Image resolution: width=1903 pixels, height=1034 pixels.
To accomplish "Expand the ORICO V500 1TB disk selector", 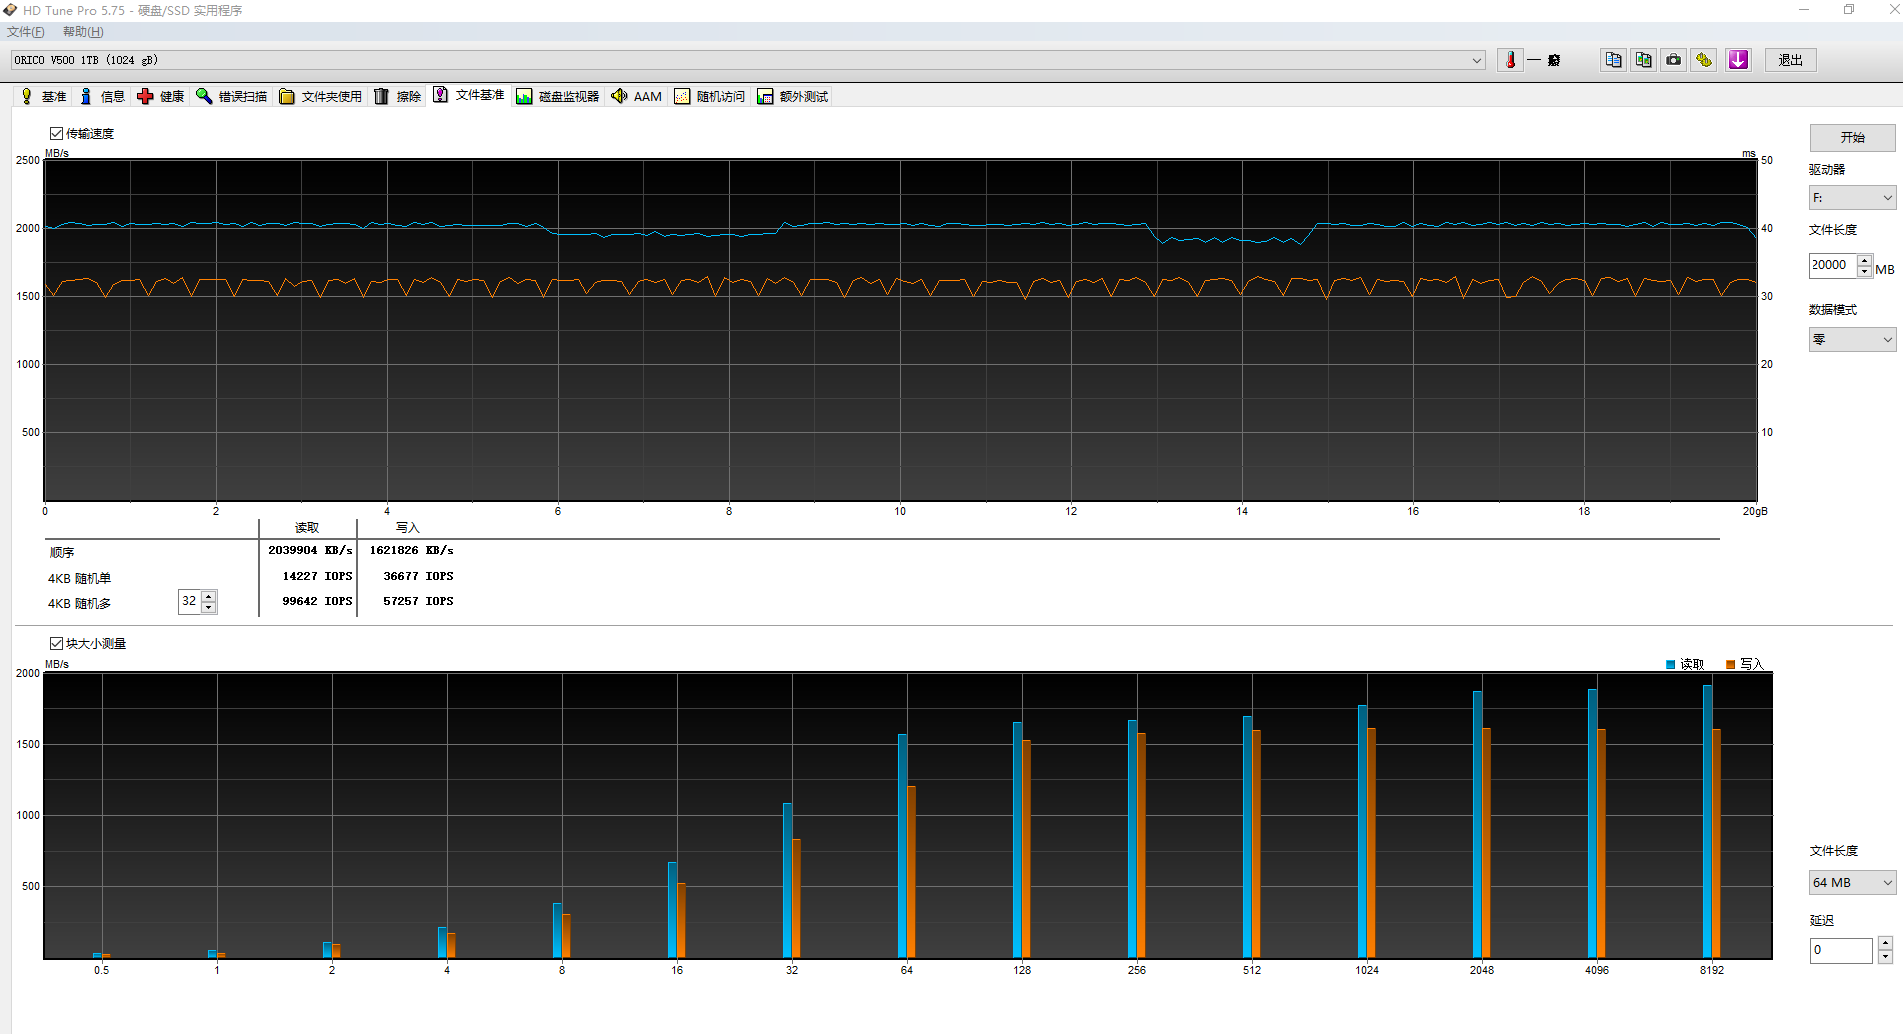I will [1477, 60].
